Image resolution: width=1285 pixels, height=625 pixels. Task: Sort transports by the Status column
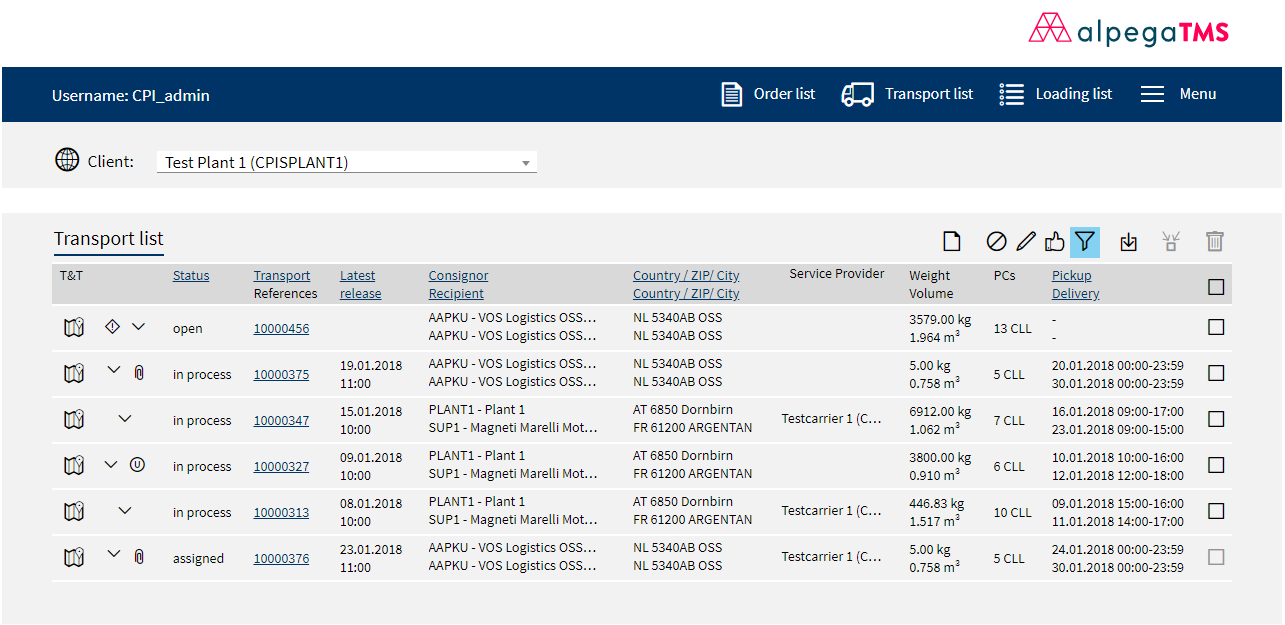[190, 275]
